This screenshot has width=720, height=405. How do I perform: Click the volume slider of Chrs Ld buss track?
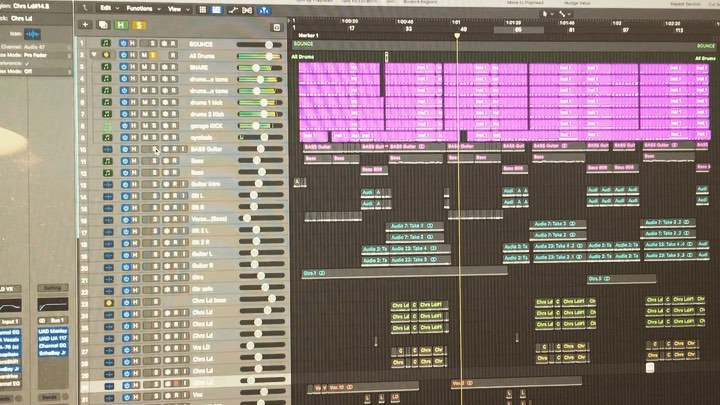point(262,298)
